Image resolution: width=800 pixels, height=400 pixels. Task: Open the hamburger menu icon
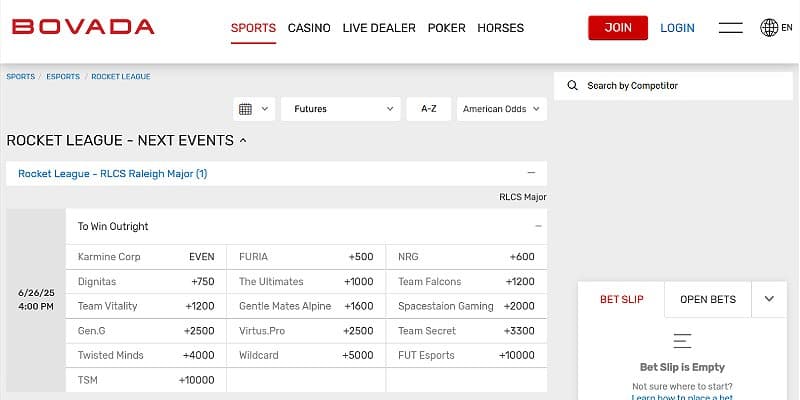coord(730,28)
